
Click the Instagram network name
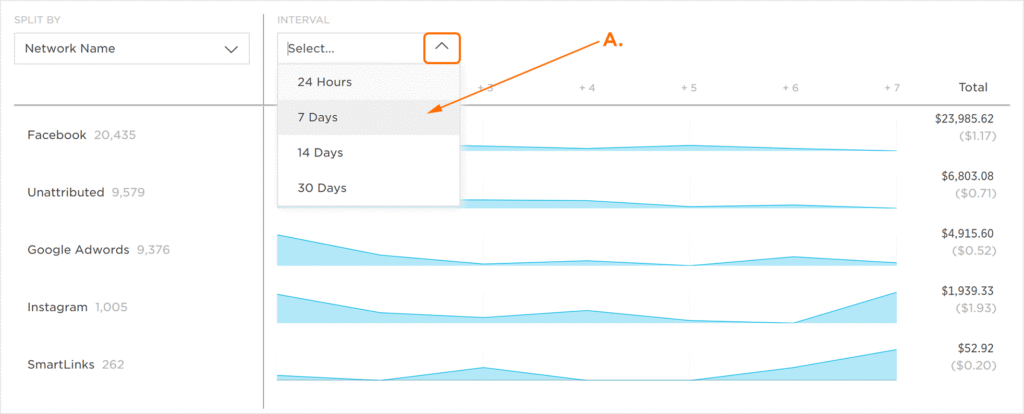tap(57, 308)
